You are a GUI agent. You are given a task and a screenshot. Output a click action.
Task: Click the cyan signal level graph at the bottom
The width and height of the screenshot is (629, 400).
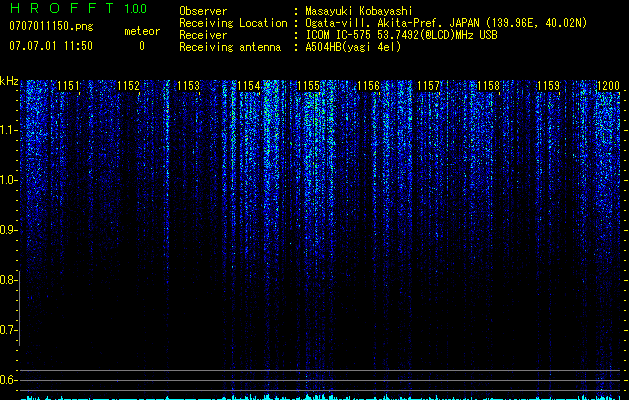coord(320,397)
